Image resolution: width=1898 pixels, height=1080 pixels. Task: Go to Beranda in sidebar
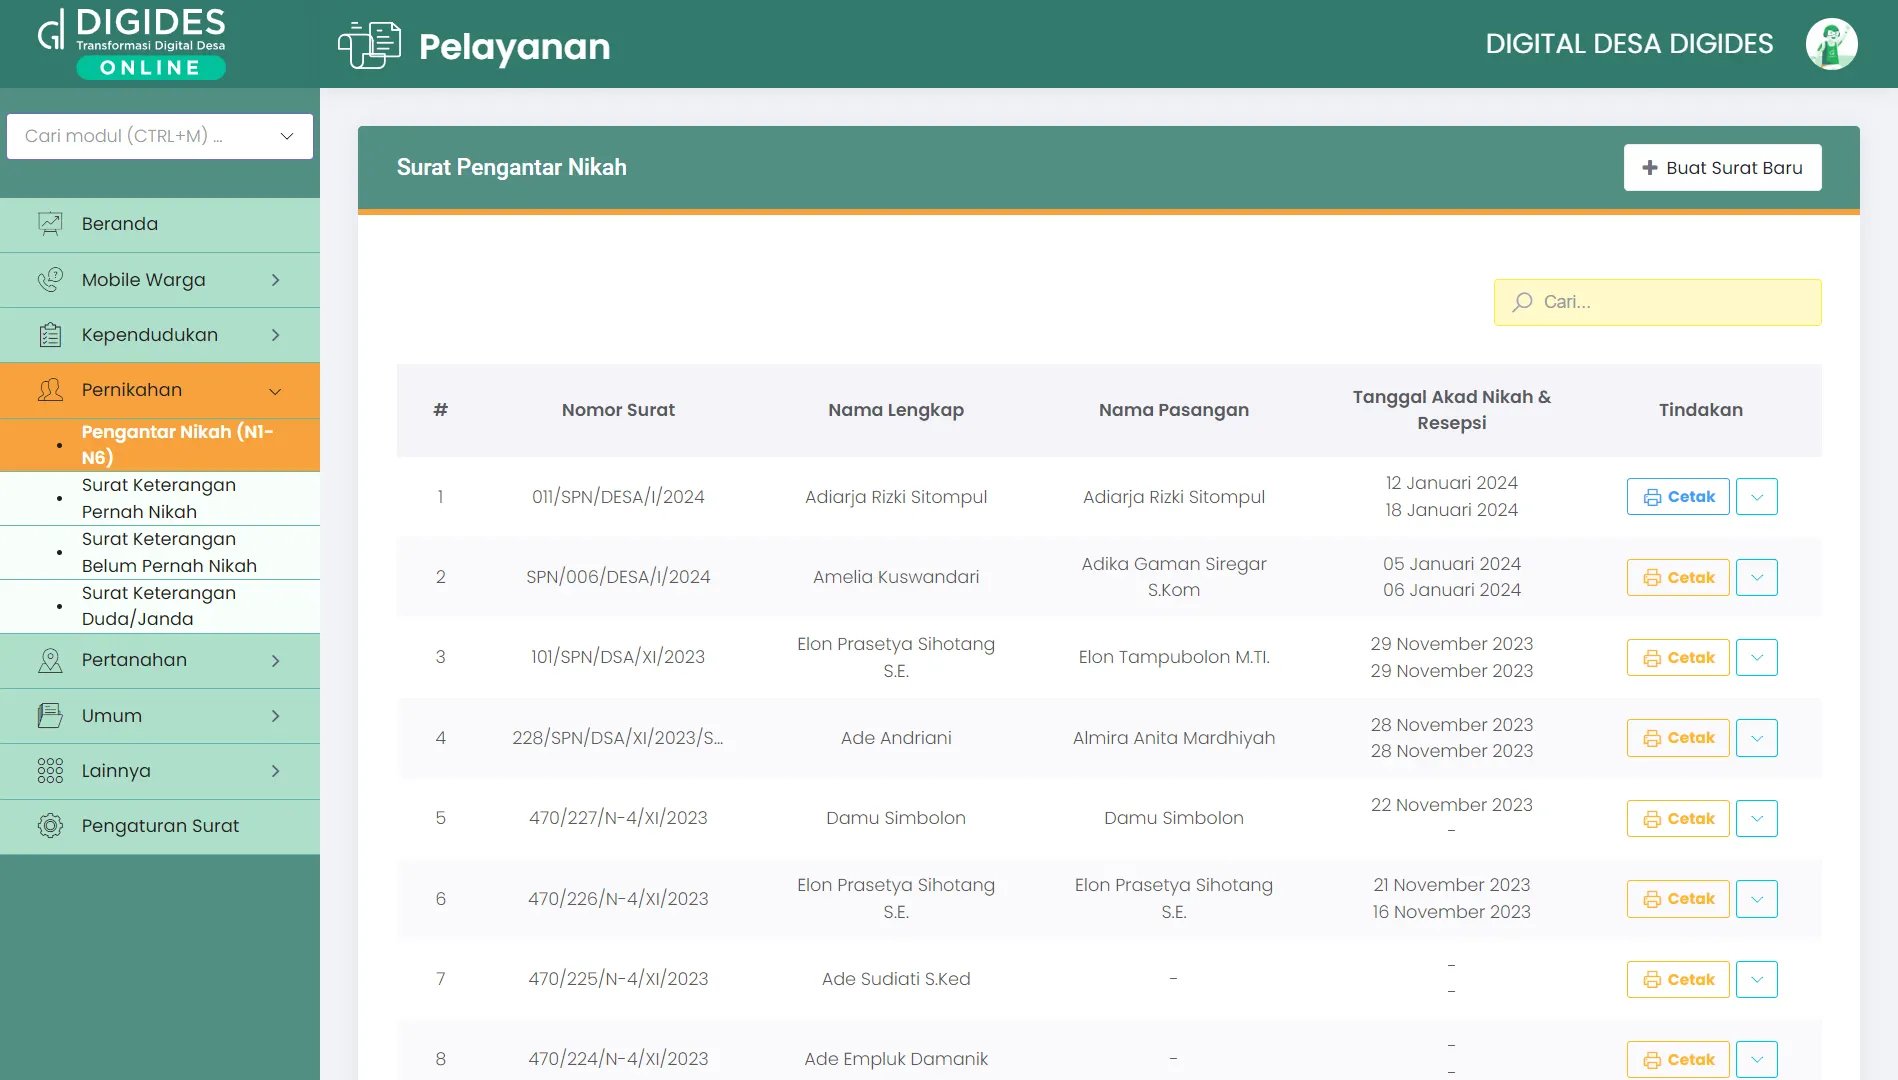tap(160, 224)
